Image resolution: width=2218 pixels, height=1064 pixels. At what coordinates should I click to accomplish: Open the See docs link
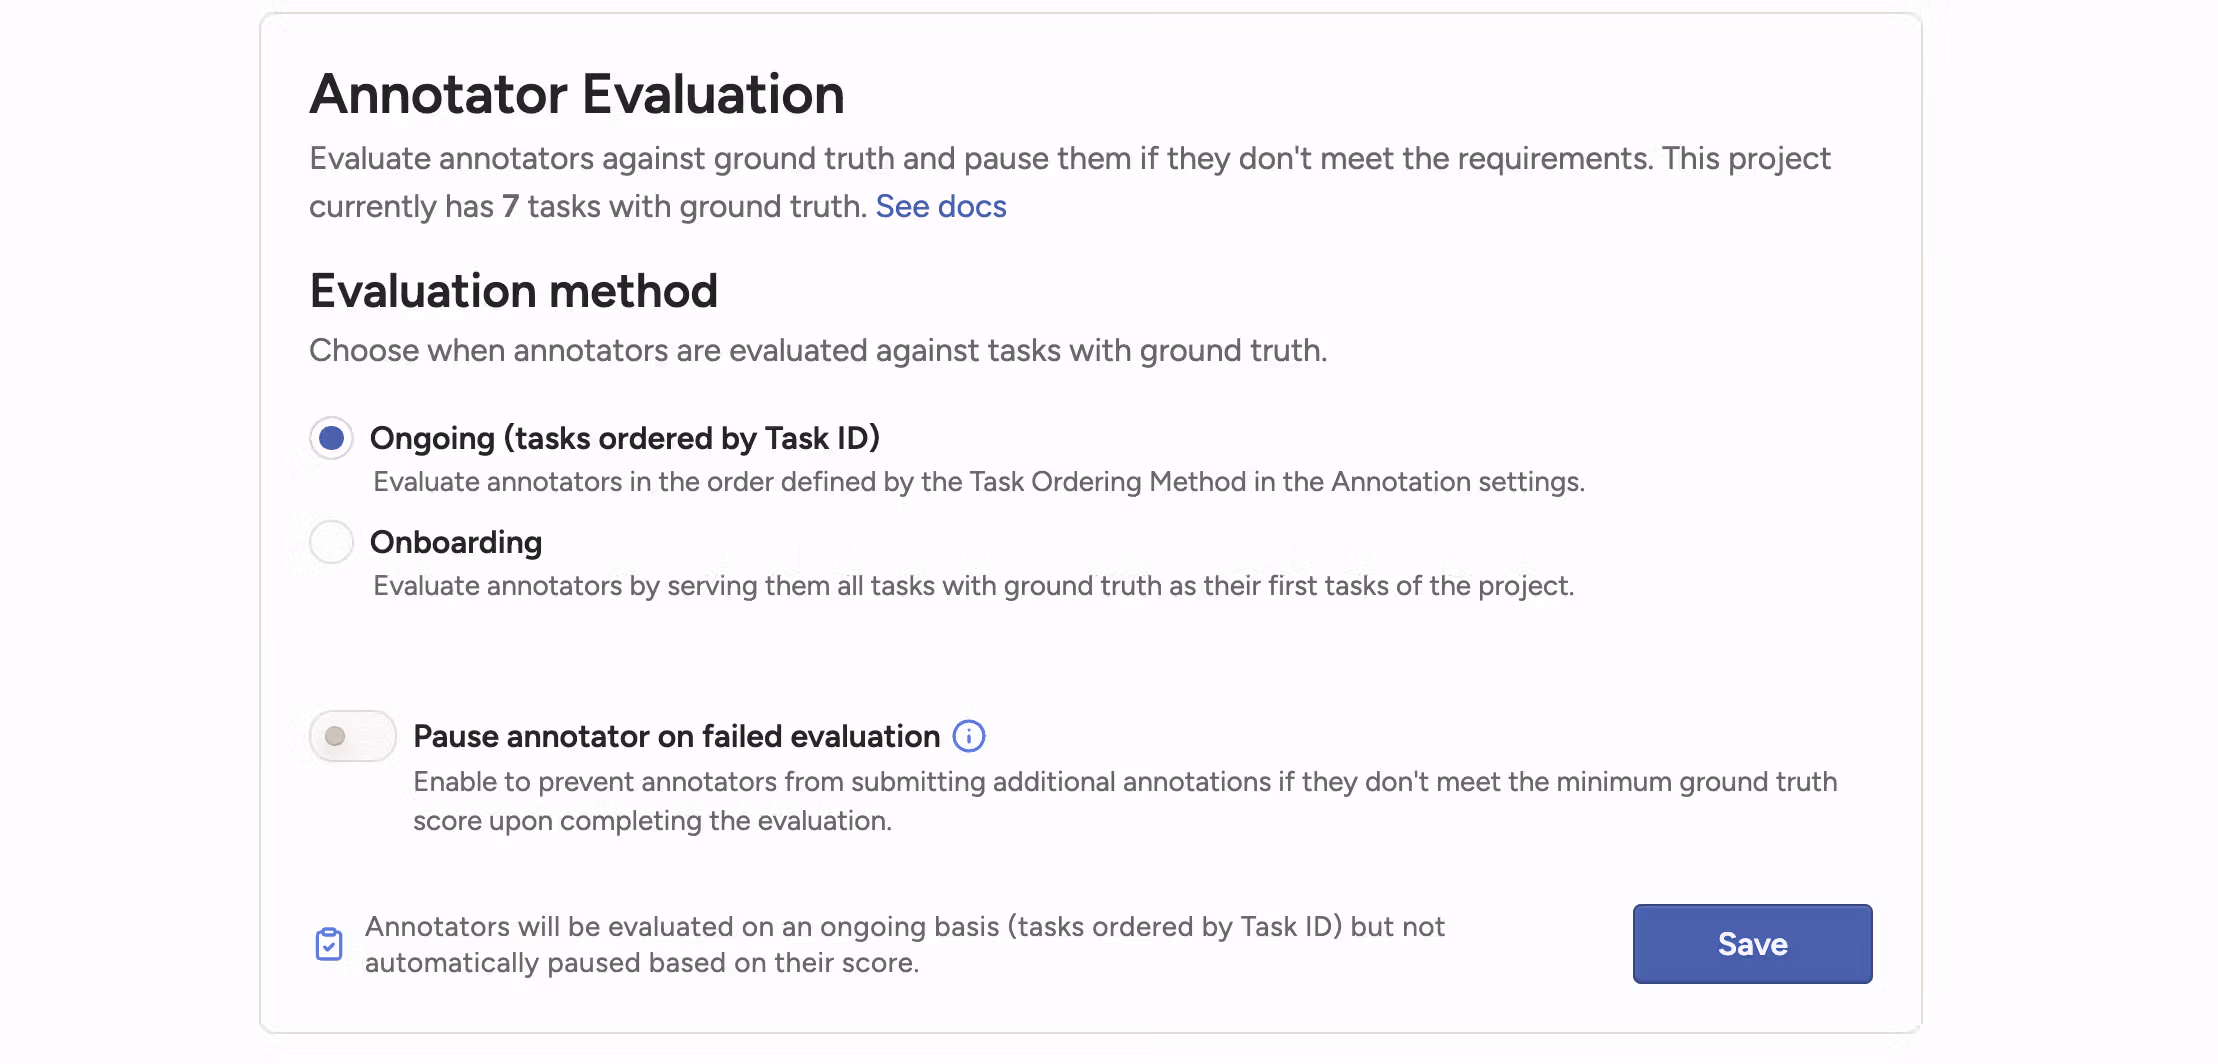coord(940,206)
